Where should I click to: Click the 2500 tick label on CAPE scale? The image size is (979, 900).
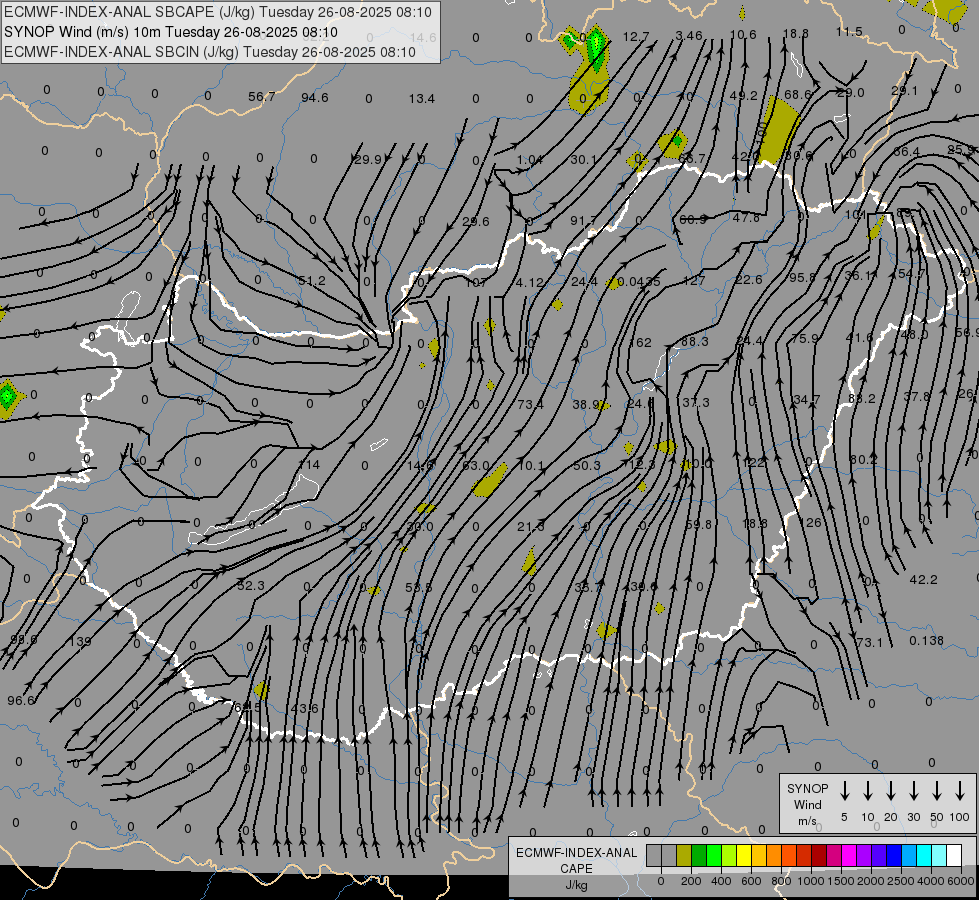pos(901,881)
